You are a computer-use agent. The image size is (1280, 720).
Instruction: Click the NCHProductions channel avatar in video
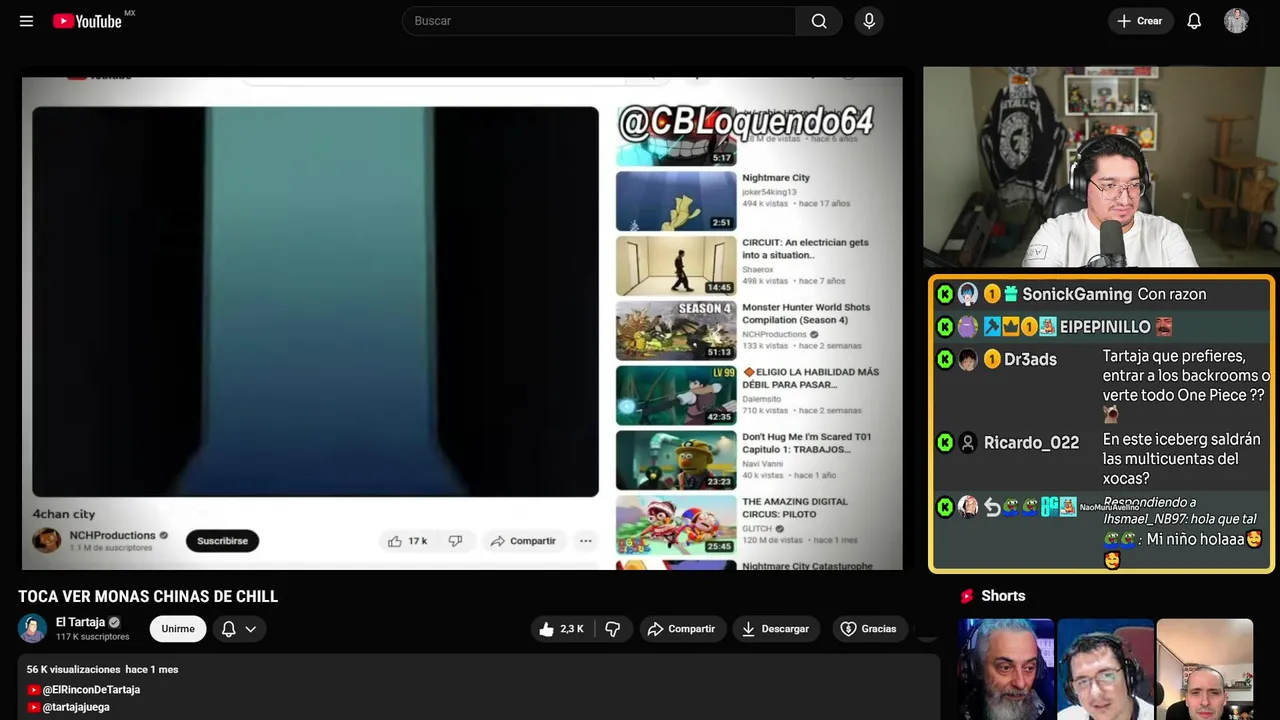47,541
